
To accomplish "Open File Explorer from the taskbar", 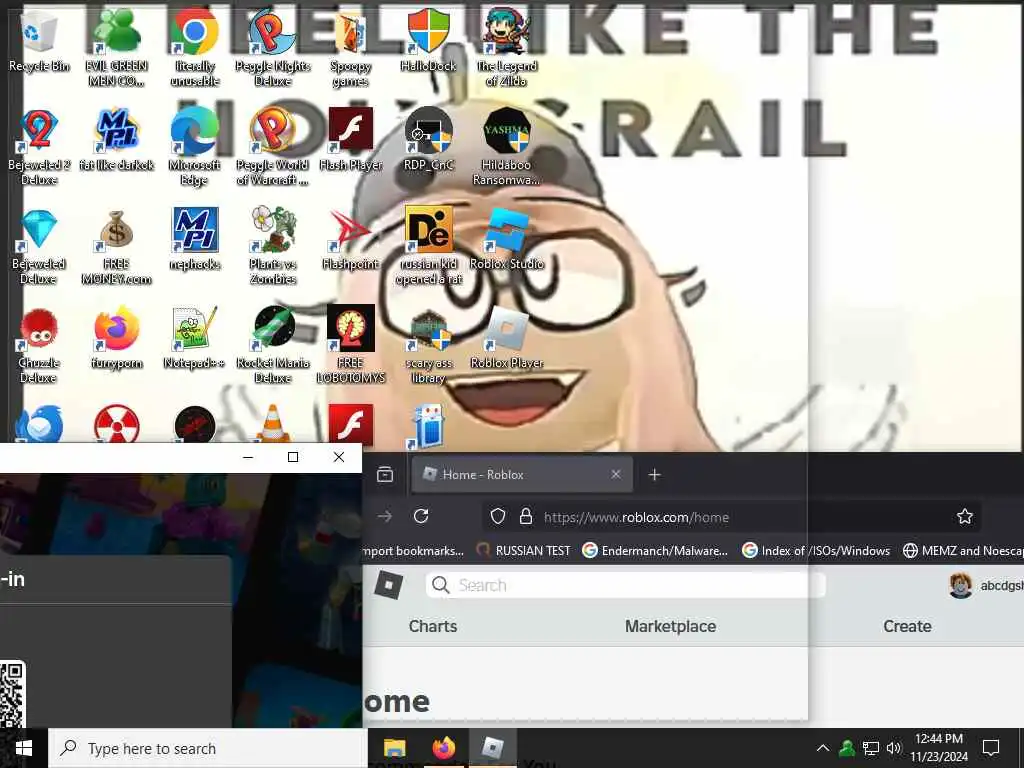I will [x=394, y=748].
